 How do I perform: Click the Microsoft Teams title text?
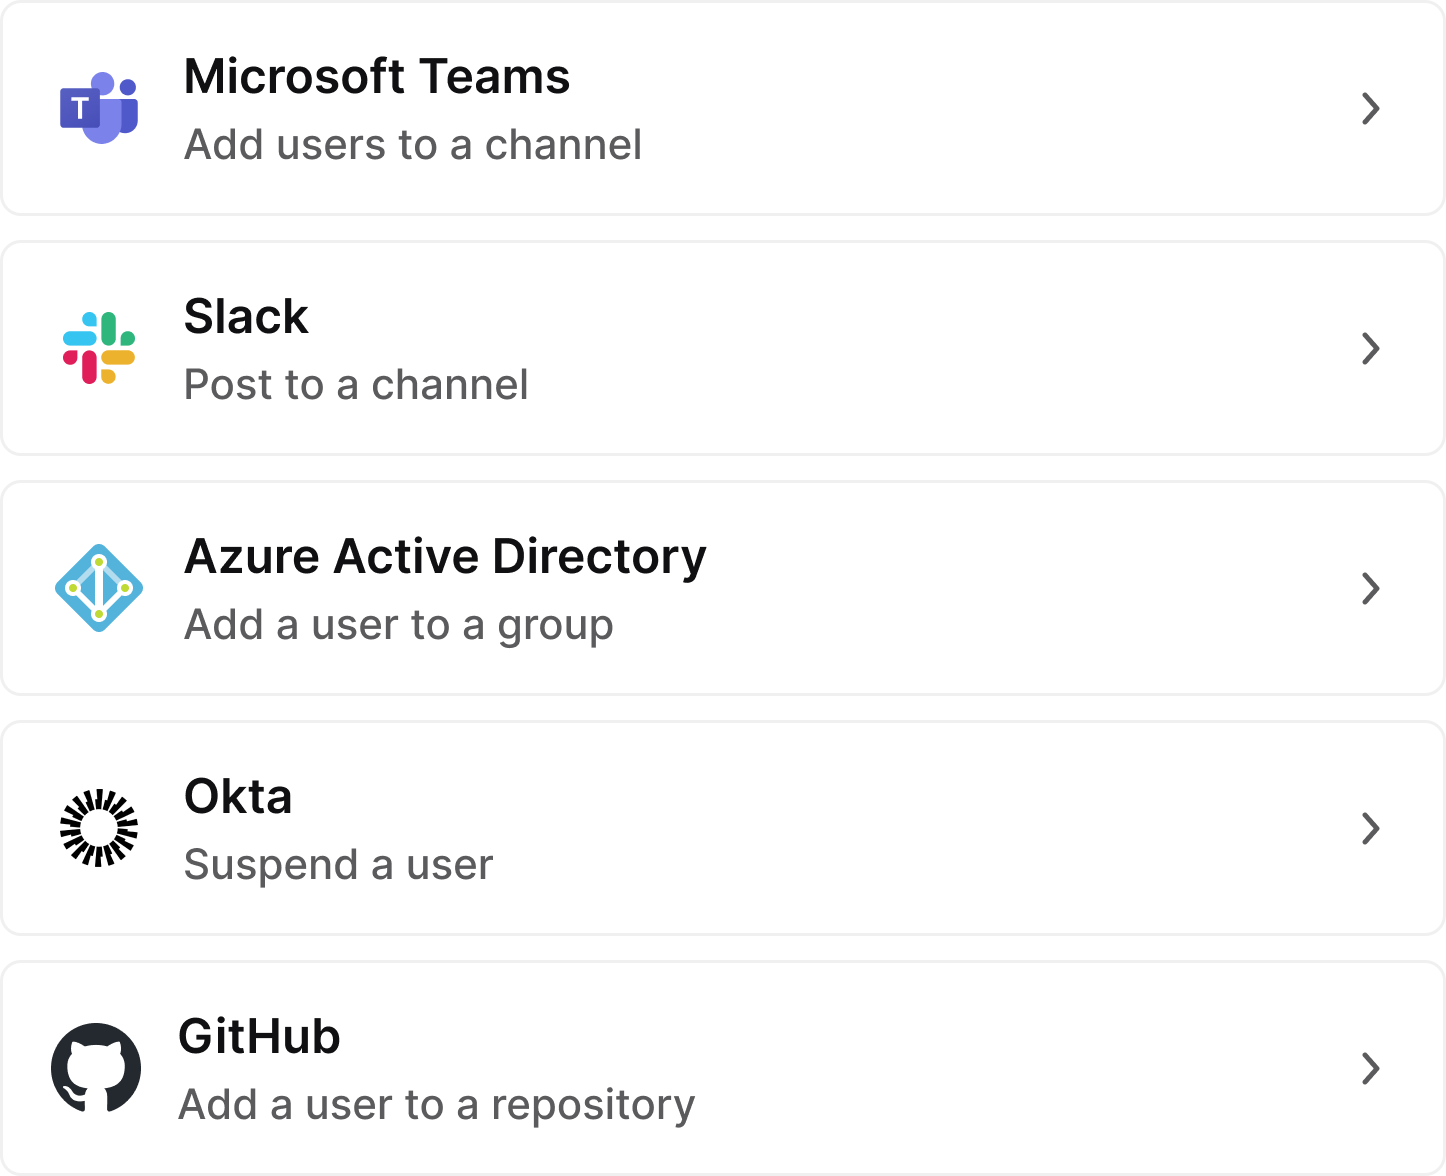[377, 76]
